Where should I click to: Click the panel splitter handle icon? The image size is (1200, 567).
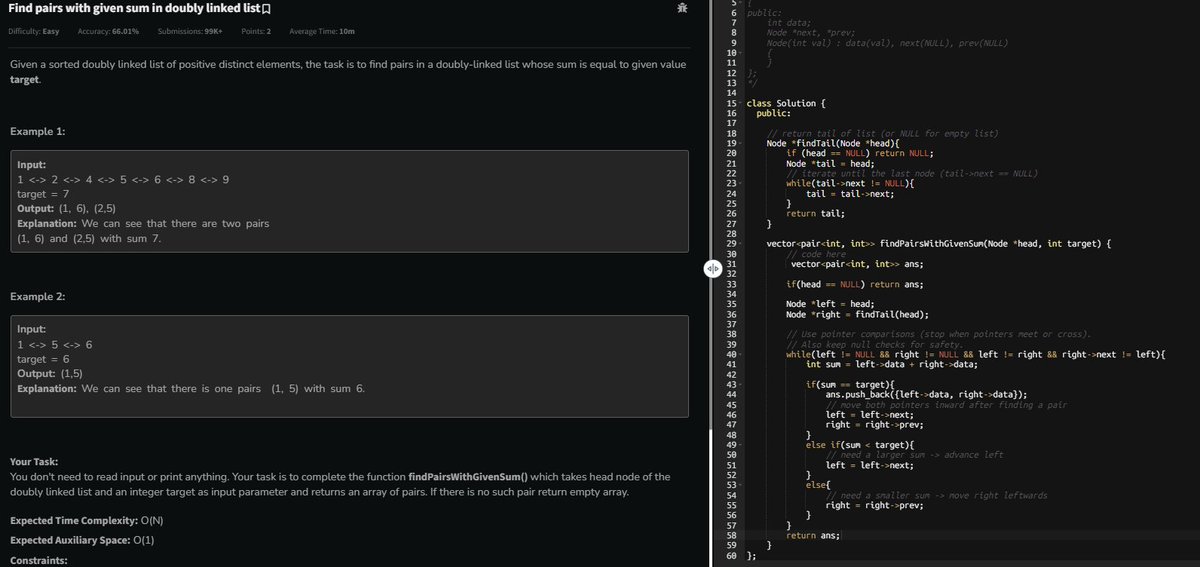coord(712,269)
